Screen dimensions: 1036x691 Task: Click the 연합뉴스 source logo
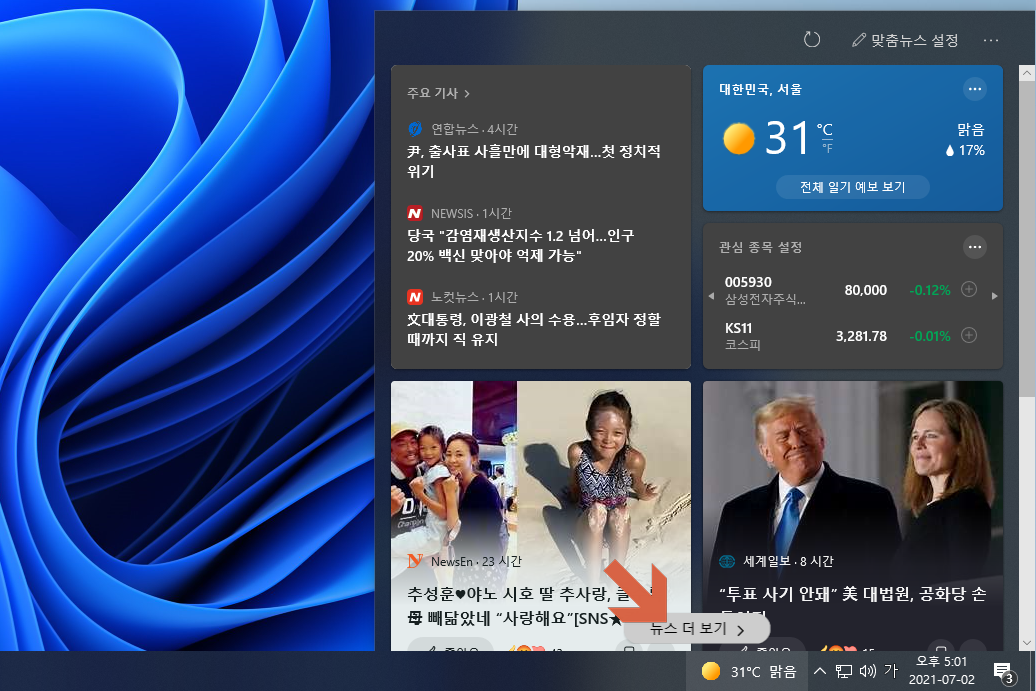point(415,129)
